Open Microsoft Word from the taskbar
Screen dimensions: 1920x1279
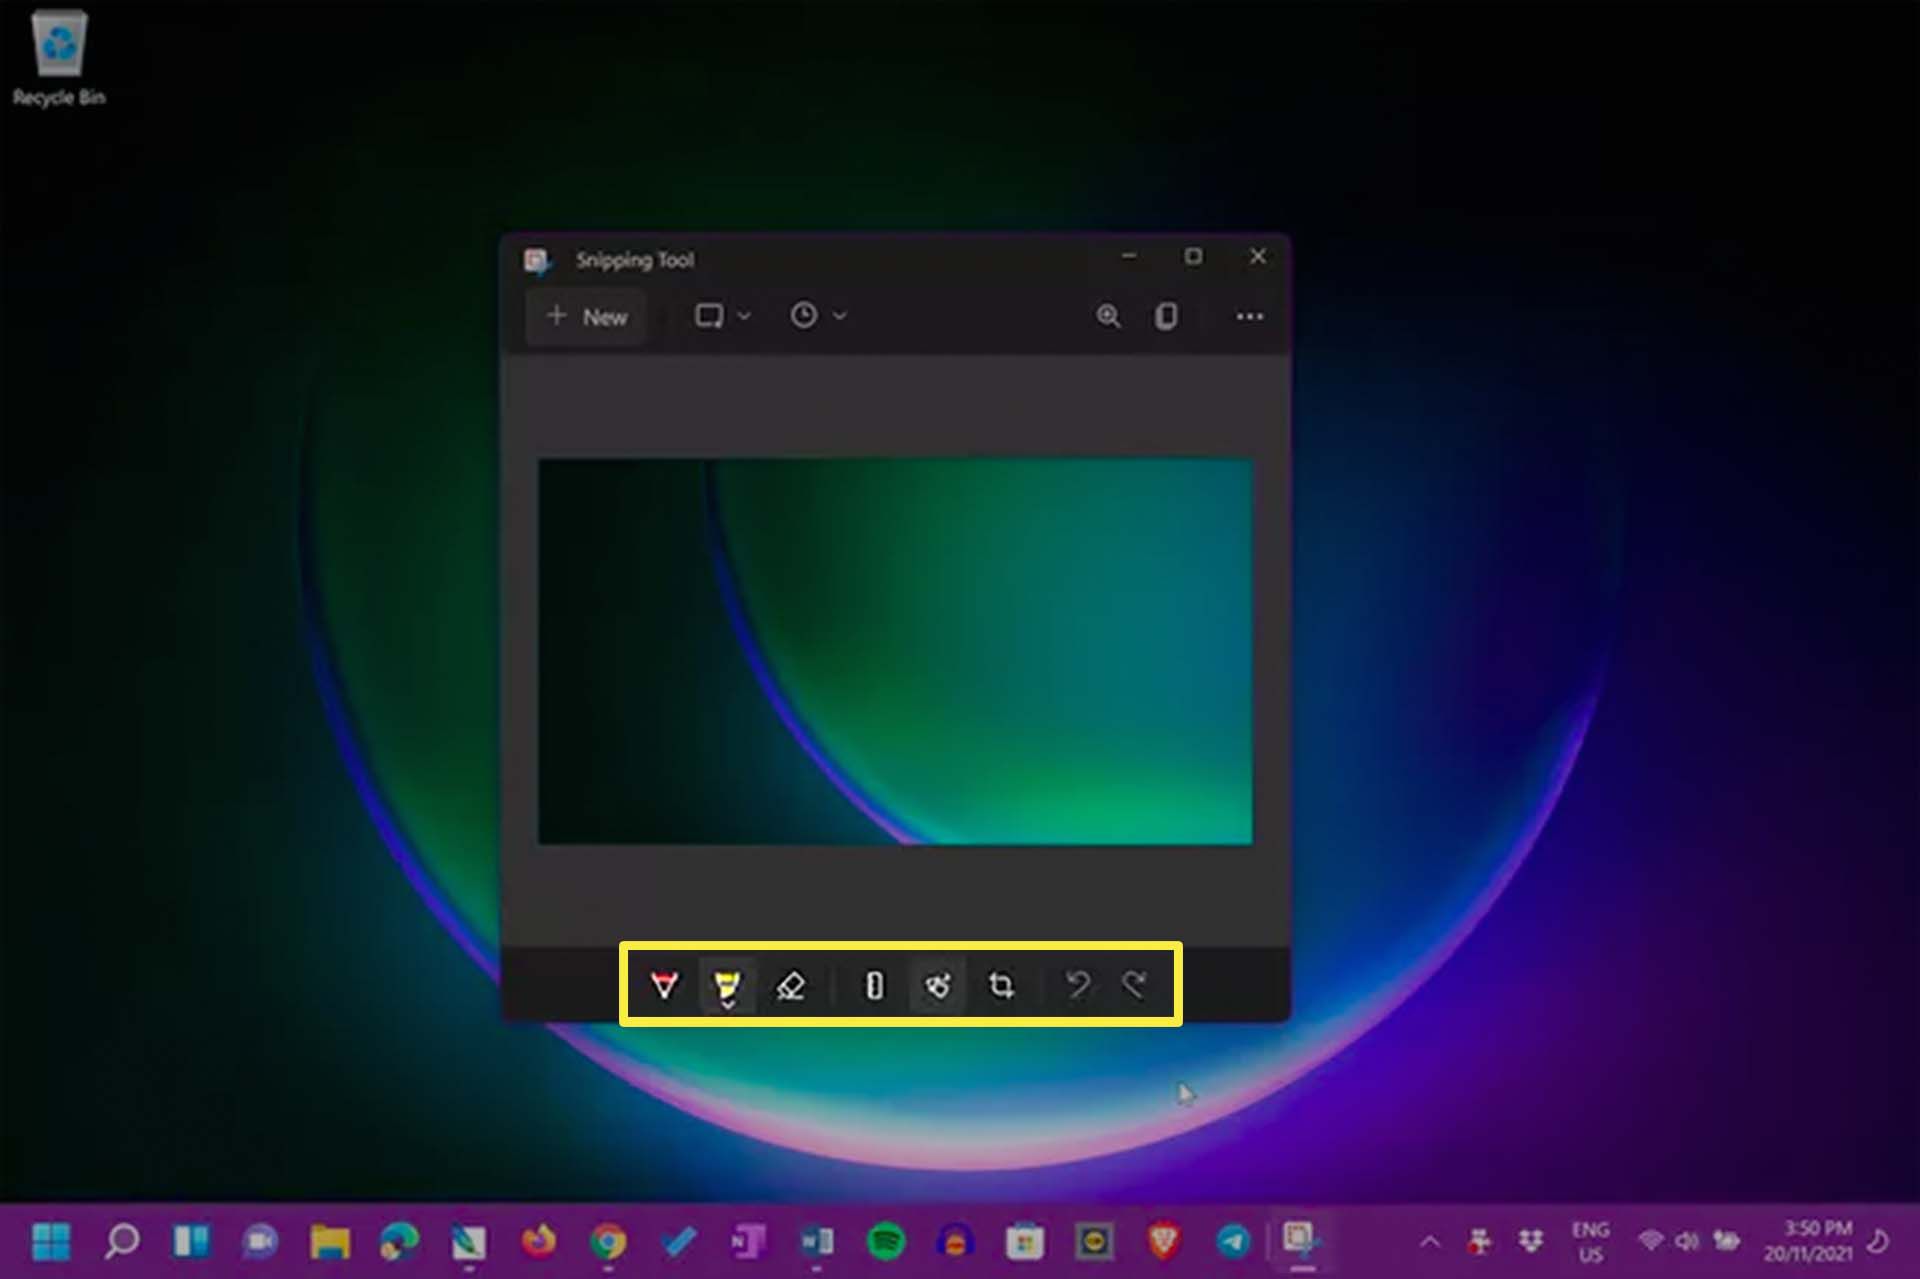click(817, 1242)
